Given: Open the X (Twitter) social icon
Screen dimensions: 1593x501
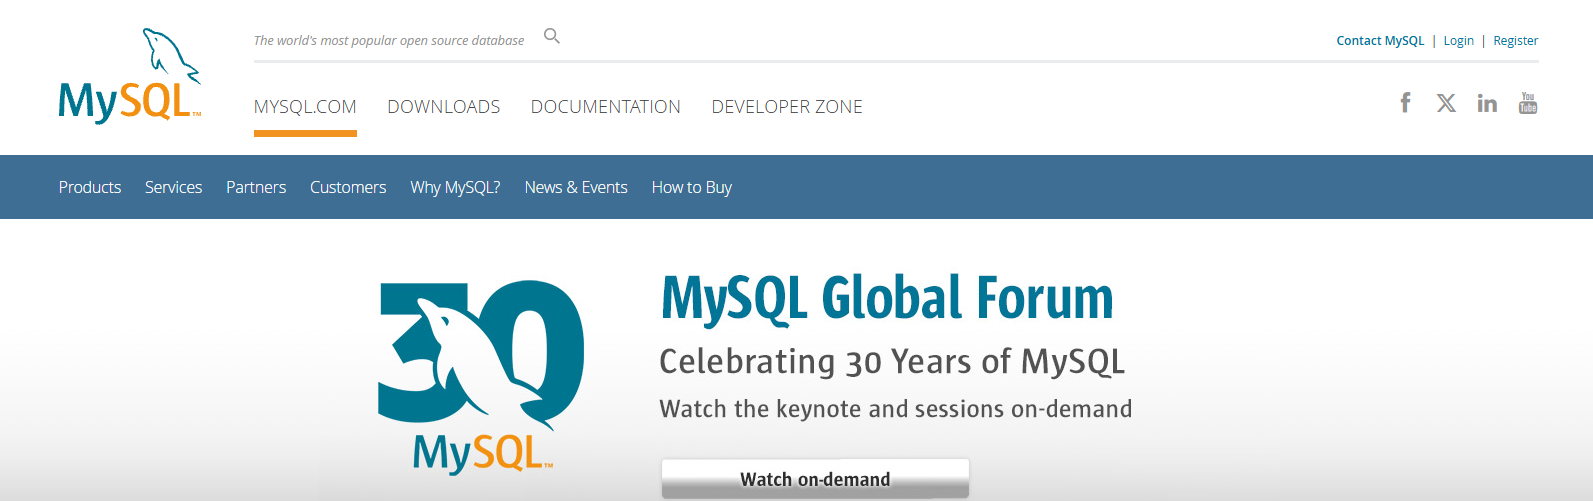Looking at the screenshot, I should [1446, 103].
